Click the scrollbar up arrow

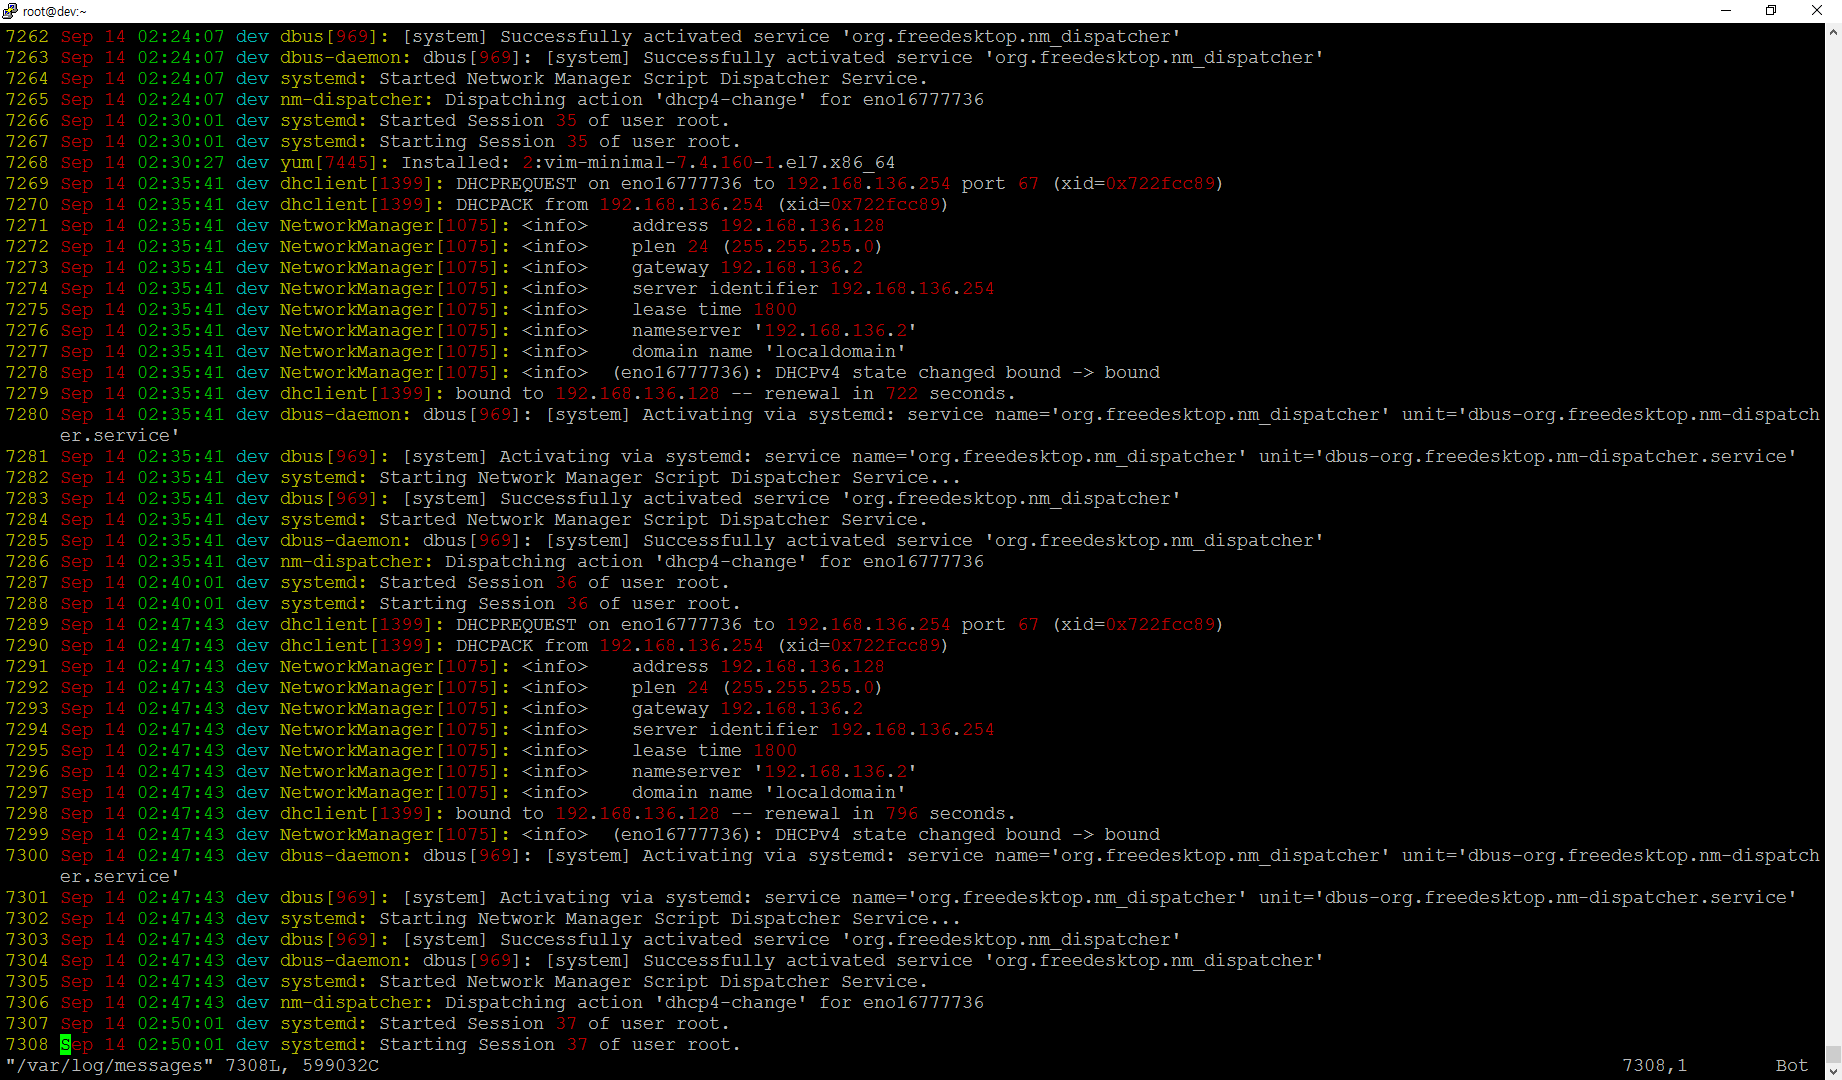(1833, 32)
